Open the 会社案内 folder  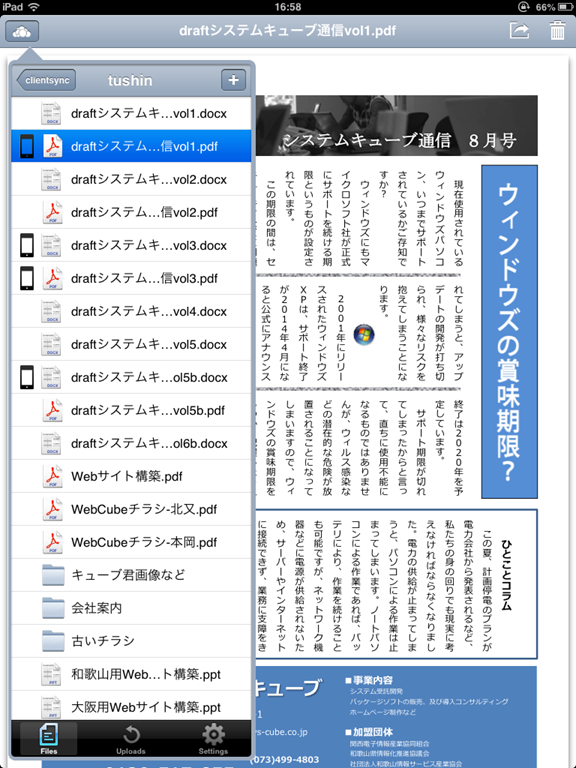pos(131,608)
